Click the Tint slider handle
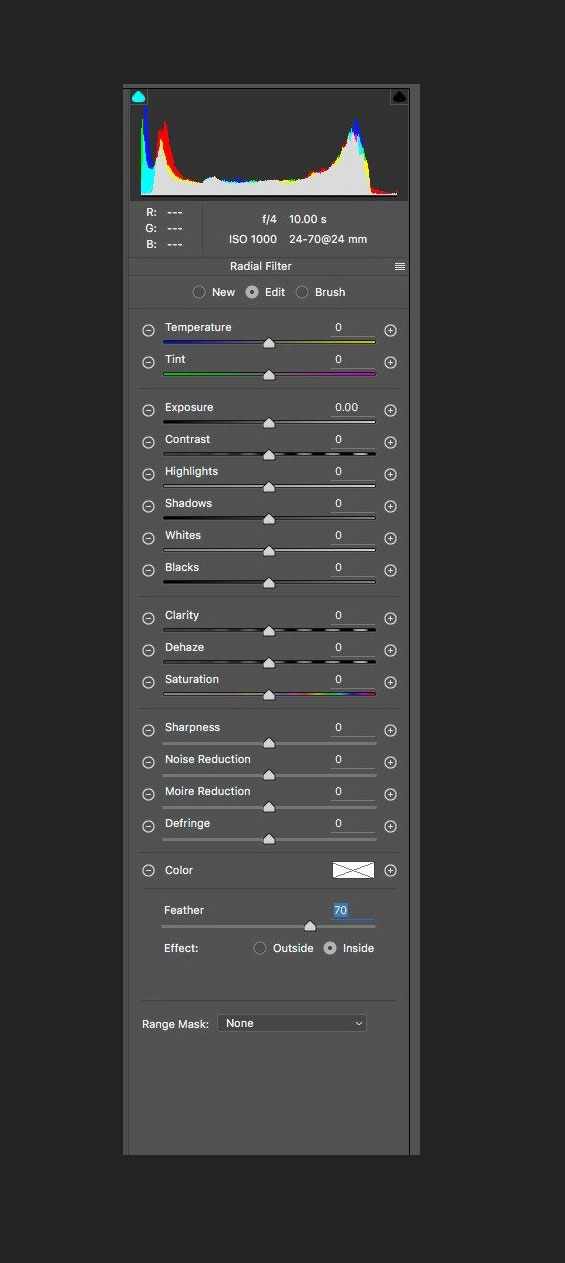This screenshot has width=565, height=1263. click(269, 375)
